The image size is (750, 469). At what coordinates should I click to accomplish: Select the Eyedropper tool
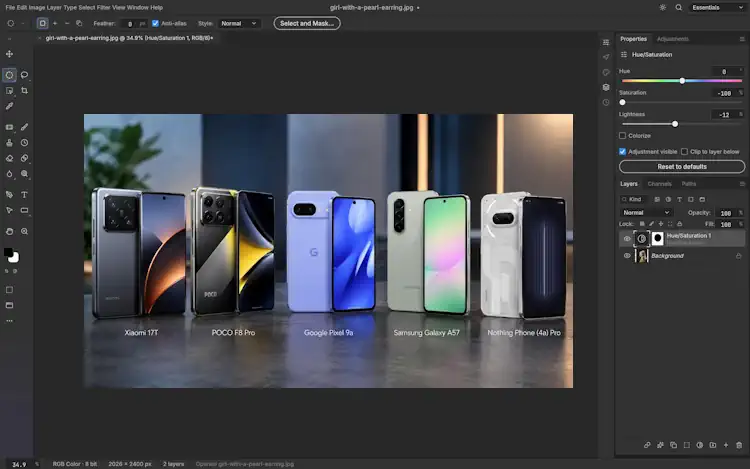coord(9,106)
